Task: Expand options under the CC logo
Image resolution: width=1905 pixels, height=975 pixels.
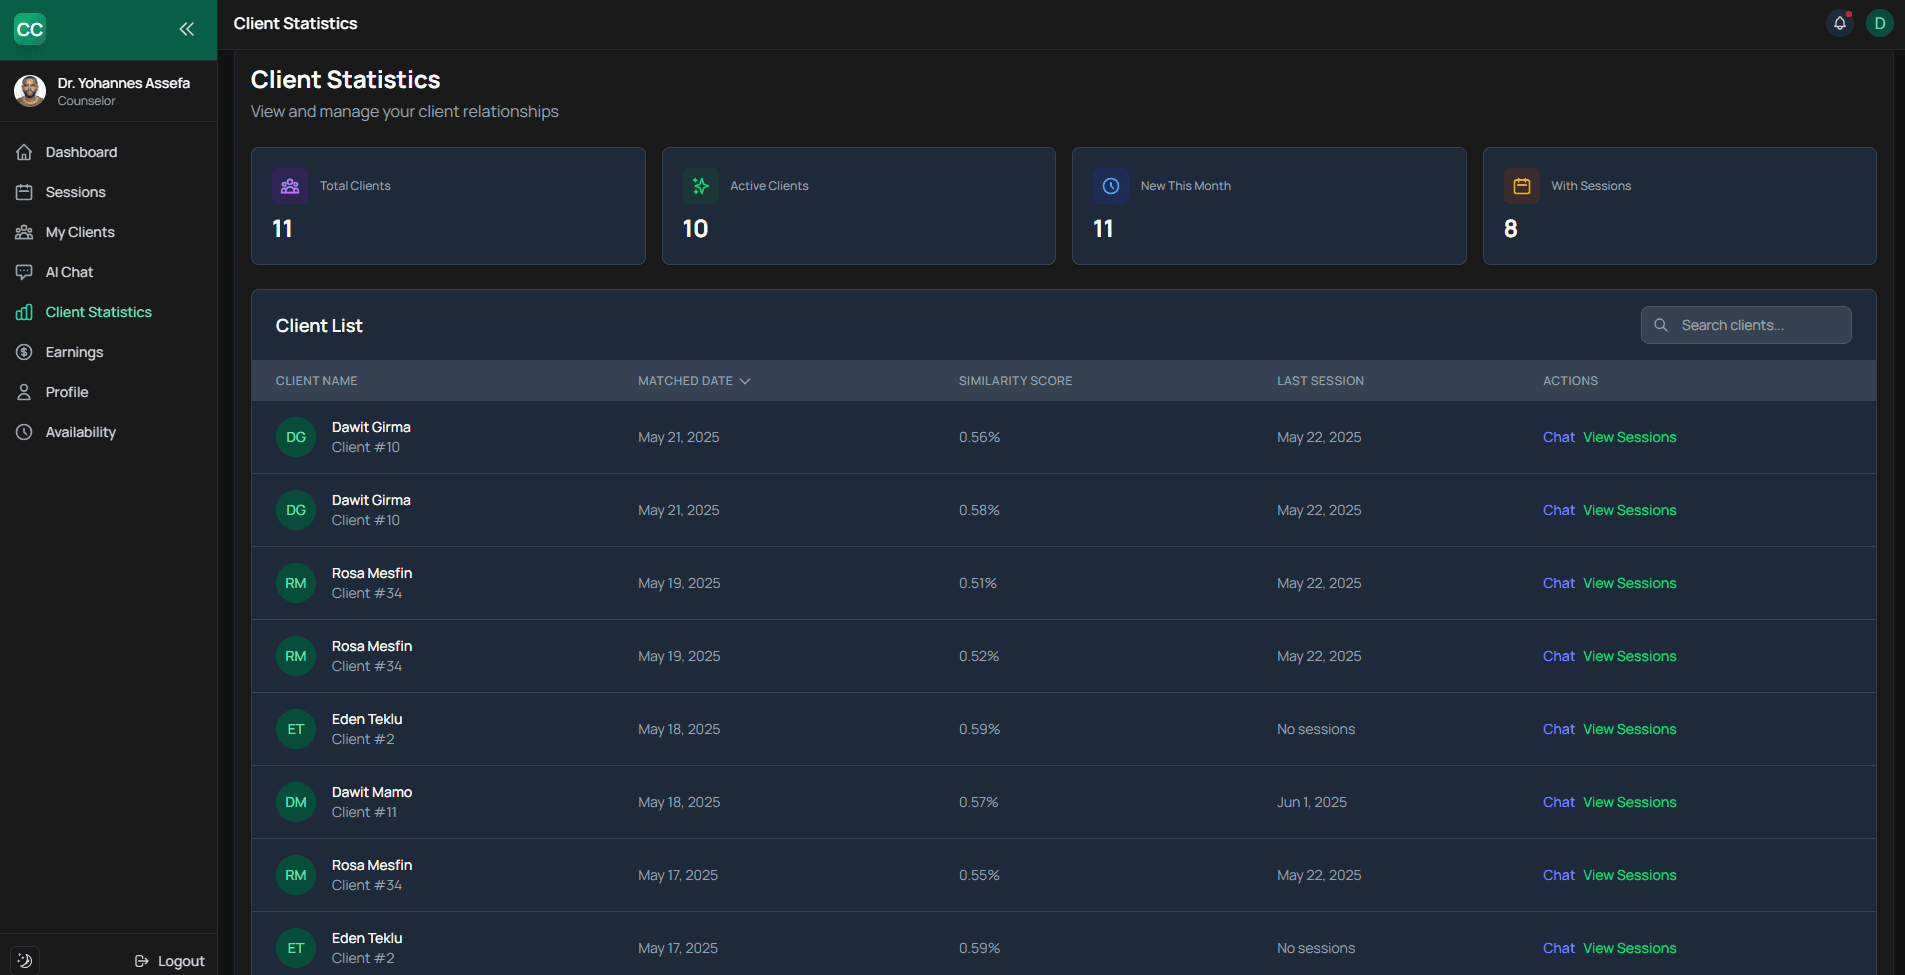Action: pos(30,29)
